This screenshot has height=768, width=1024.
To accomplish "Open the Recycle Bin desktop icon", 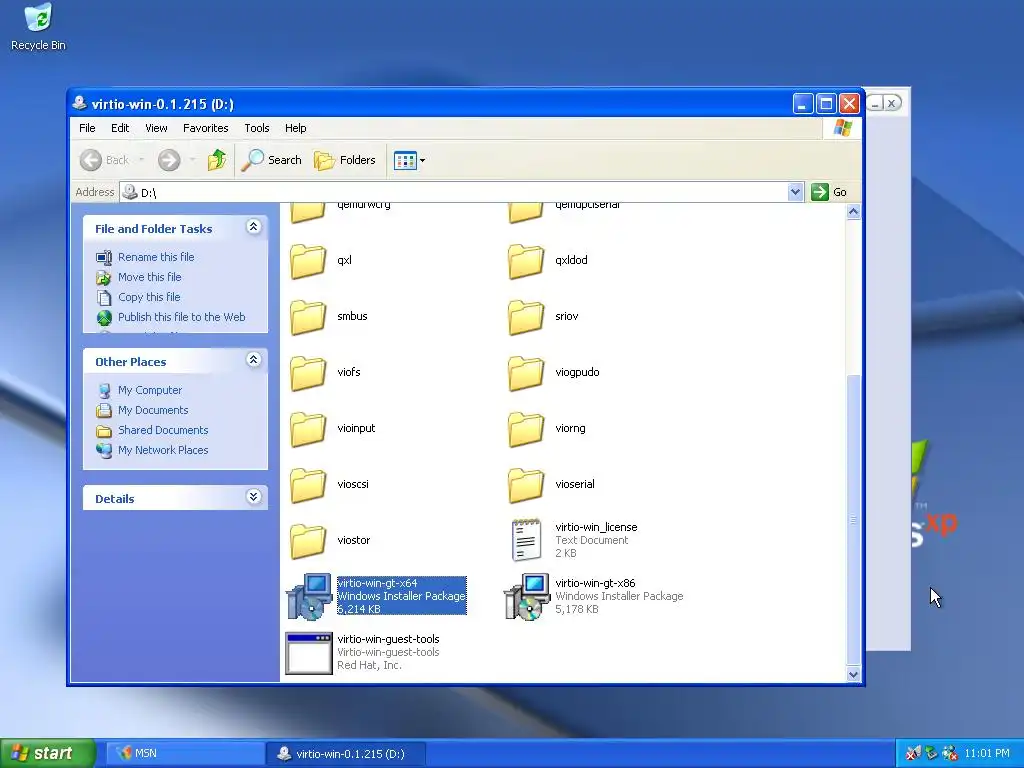I will click(x=38, y=27).
